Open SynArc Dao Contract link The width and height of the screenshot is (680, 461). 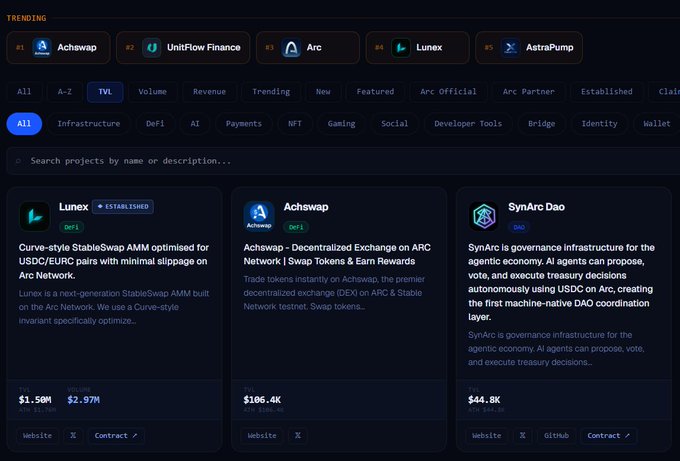(608, 435)
